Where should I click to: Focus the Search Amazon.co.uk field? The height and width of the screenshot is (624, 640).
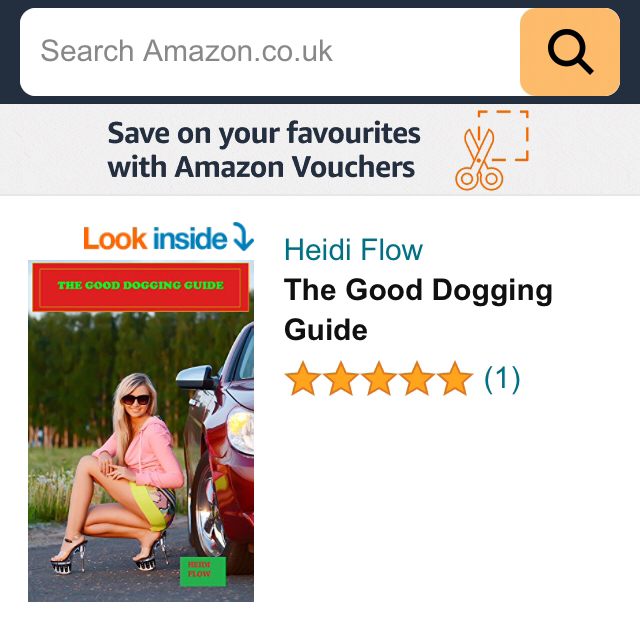click(x=270, y=52)
